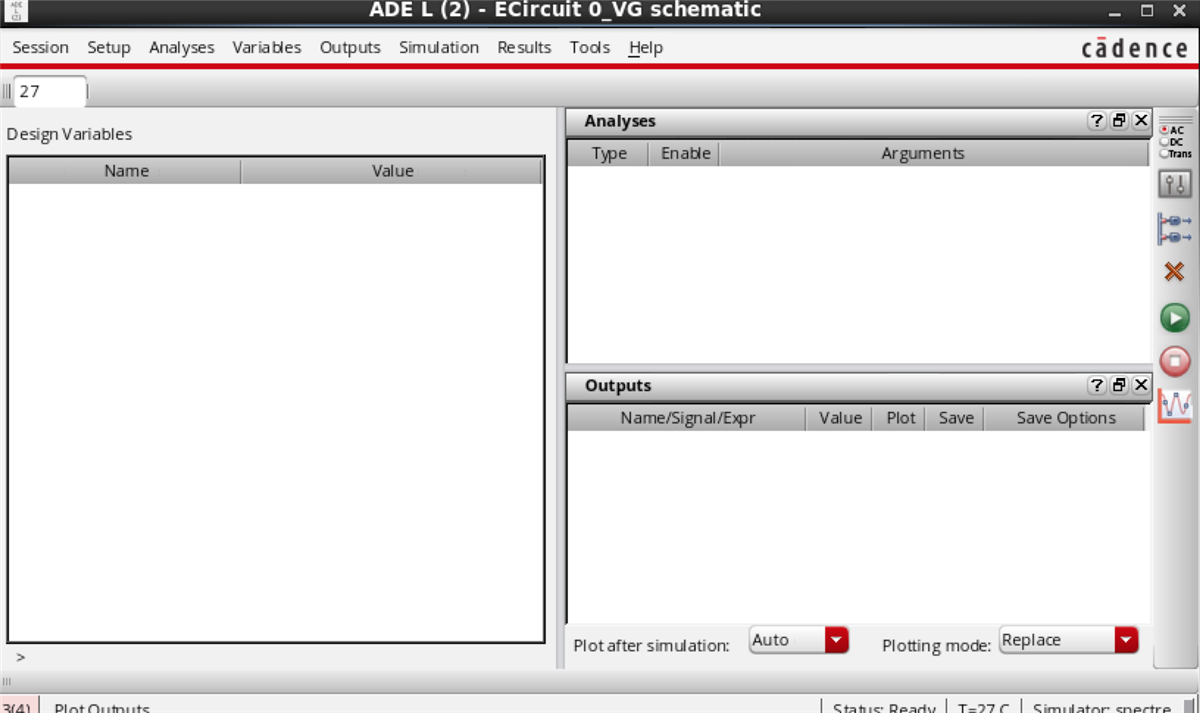Undock the Outputs panel
The height and width of the screenshot is (713, 1200).
coord(1119,386)
